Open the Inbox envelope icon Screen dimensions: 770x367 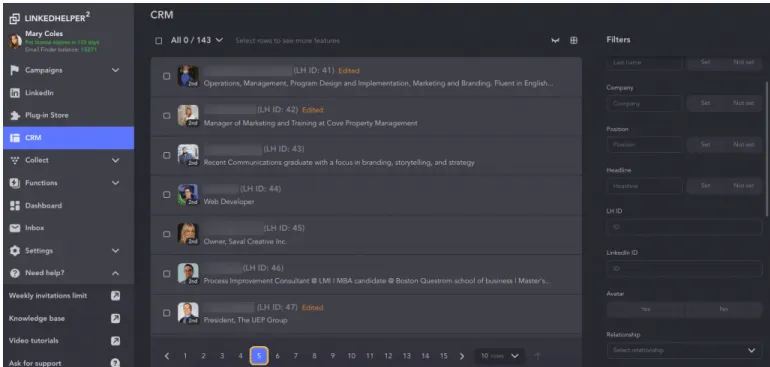tap(15, 228)
